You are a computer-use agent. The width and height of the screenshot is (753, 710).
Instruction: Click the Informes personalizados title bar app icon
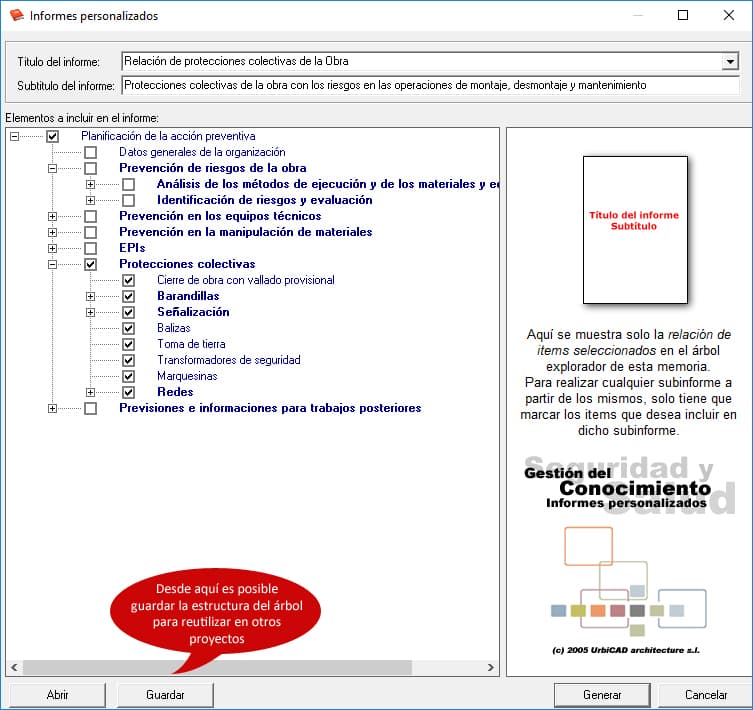(17, 15)
